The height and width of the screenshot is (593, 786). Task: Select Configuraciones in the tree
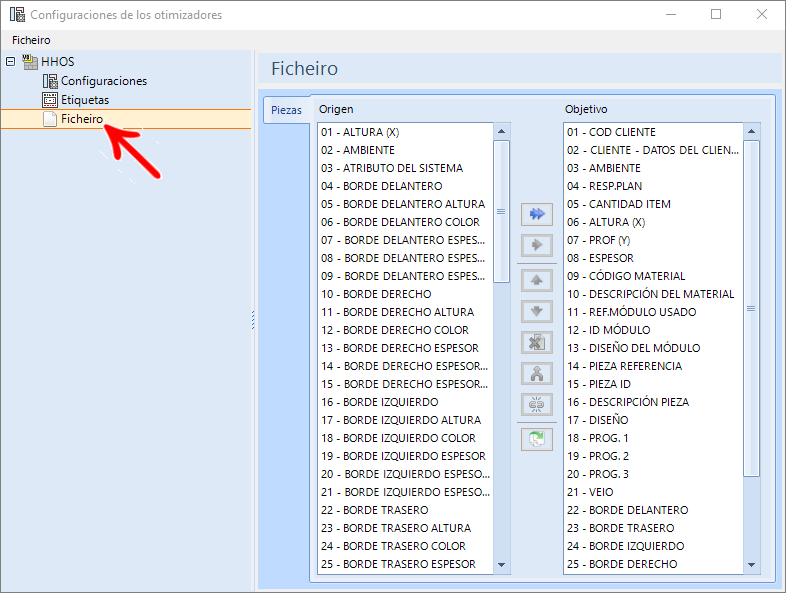point(104,81)
